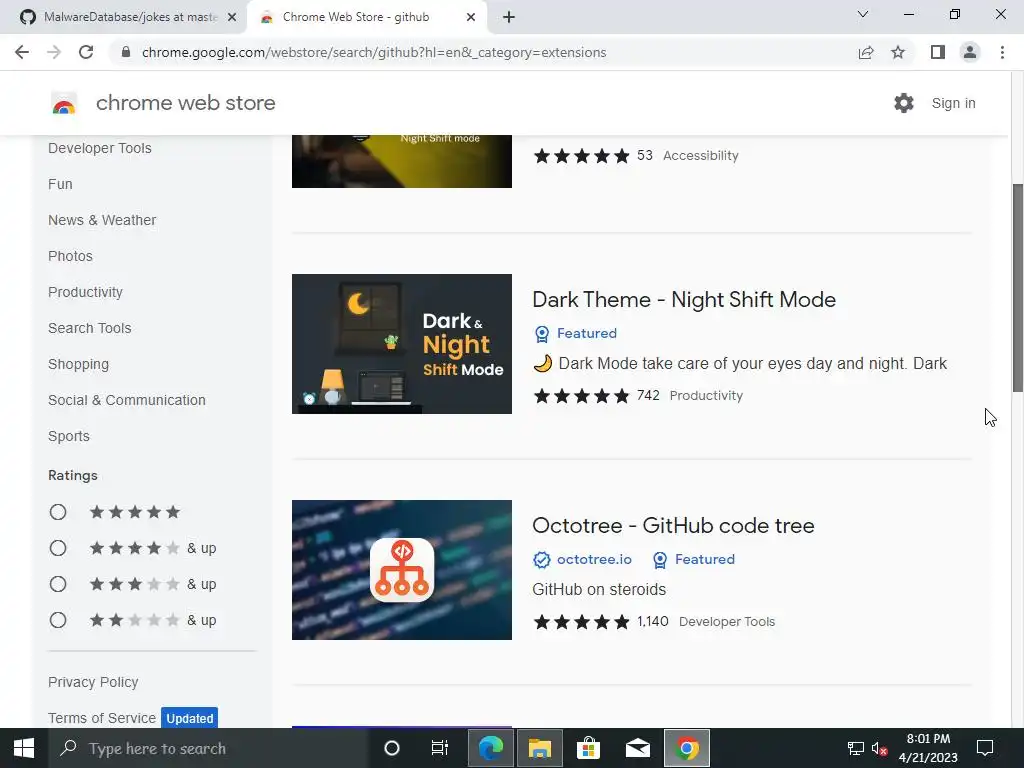
Task: Click Featured badge under Dark Theme
Action: [575, 334]
